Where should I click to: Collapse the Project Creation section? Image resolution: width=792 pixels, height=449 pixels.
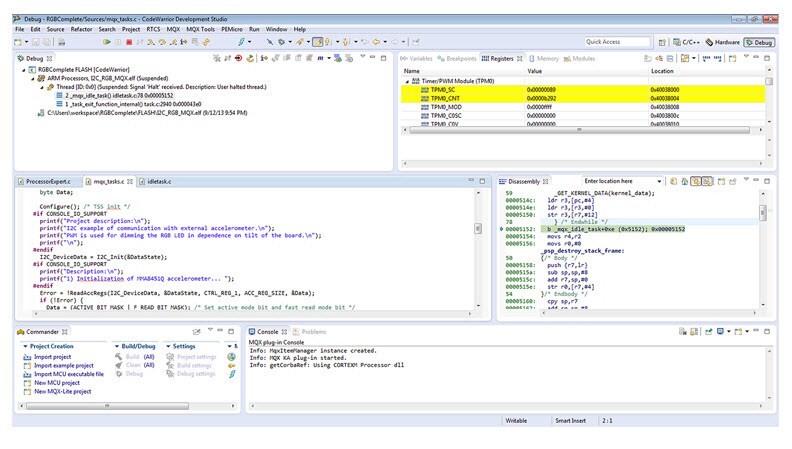point(23,346)
